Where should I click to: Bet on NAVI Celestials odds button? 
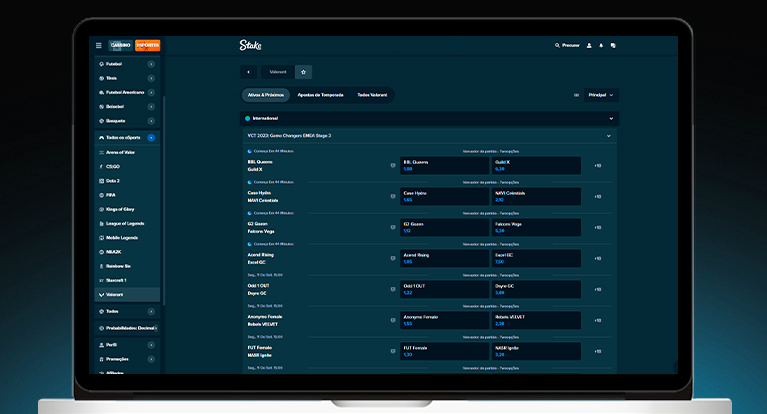tap(536, 196)
